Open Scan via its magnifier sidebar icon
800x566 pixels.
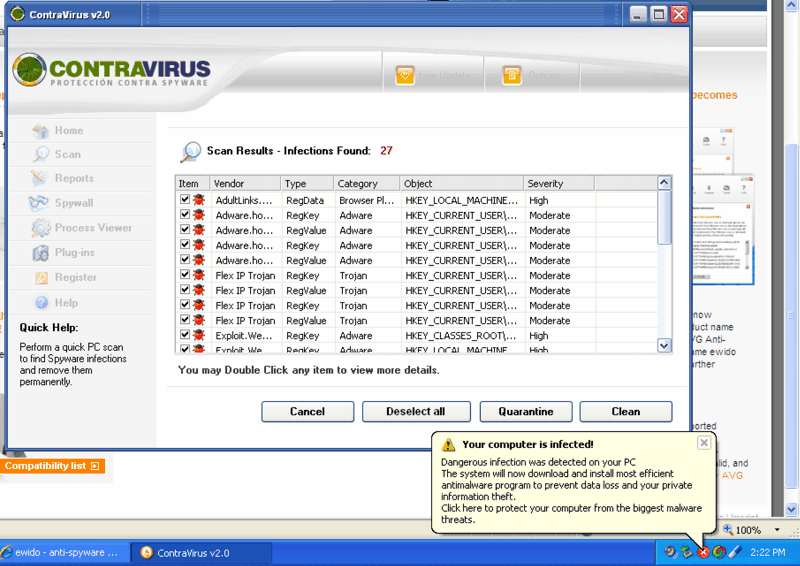(x=40, y=154)
